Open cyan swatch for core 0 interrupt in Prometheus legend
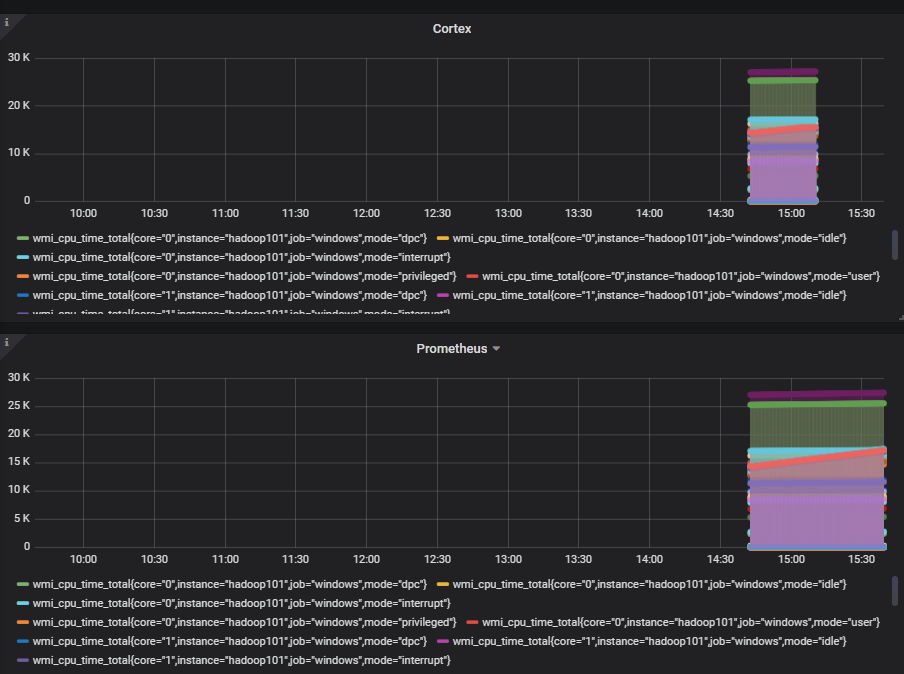The image size is (904, 674). point(23,603)
